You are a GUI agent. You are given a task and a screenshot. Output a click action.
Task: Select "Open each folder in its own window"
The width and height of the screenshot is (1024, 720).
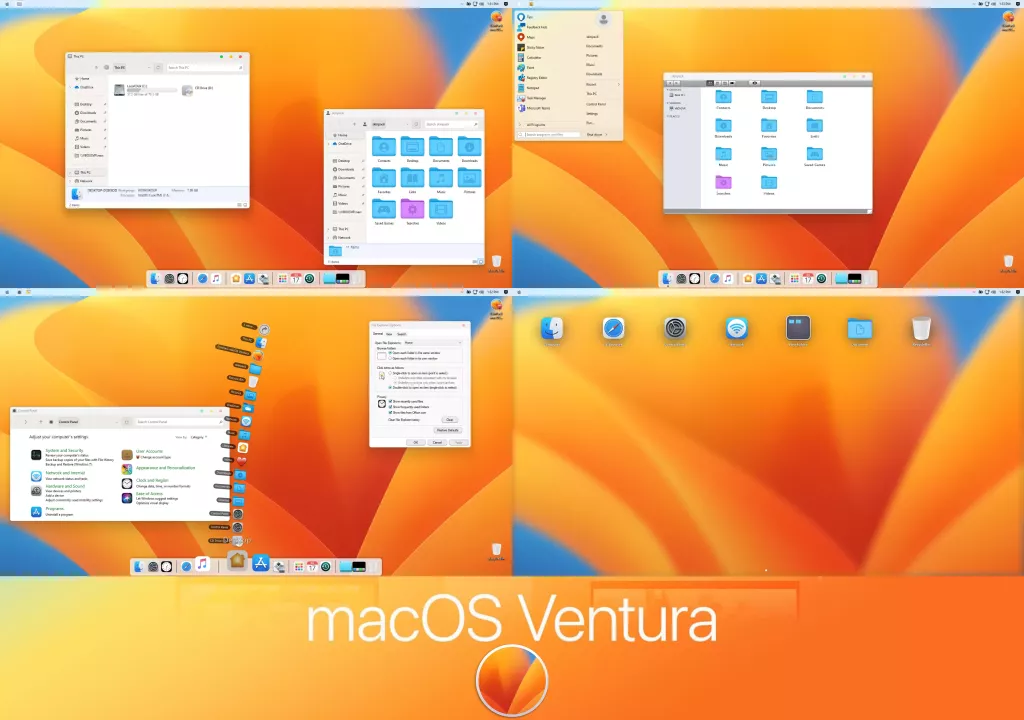389,358
